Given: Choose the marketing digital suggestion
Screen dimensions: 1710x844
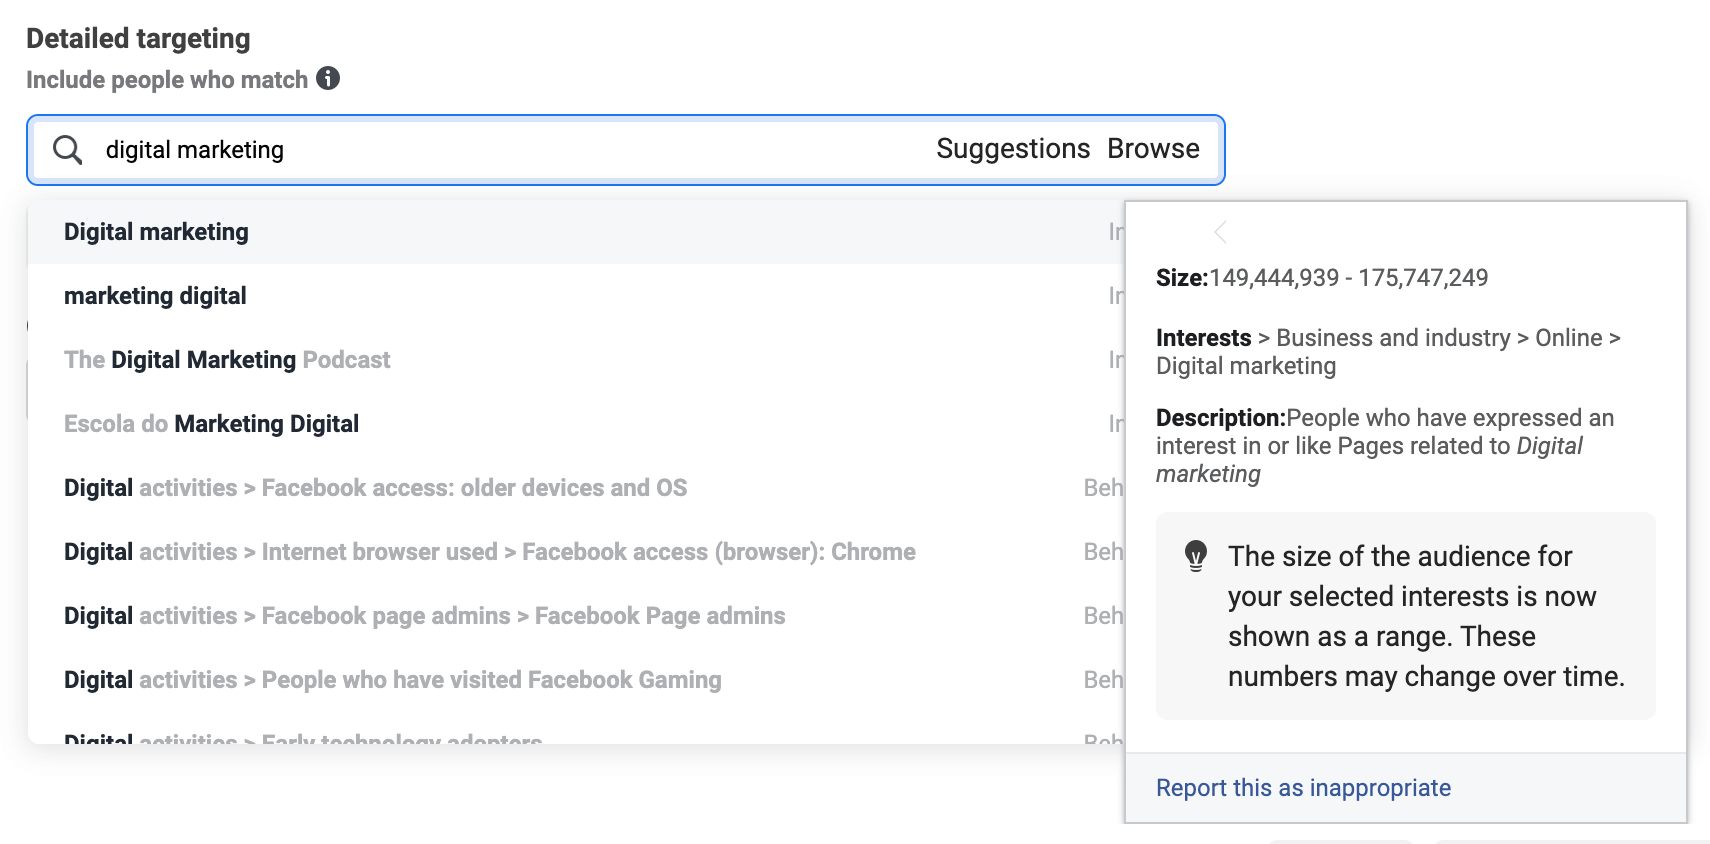Looking at the screenshot, I should 155,296.
